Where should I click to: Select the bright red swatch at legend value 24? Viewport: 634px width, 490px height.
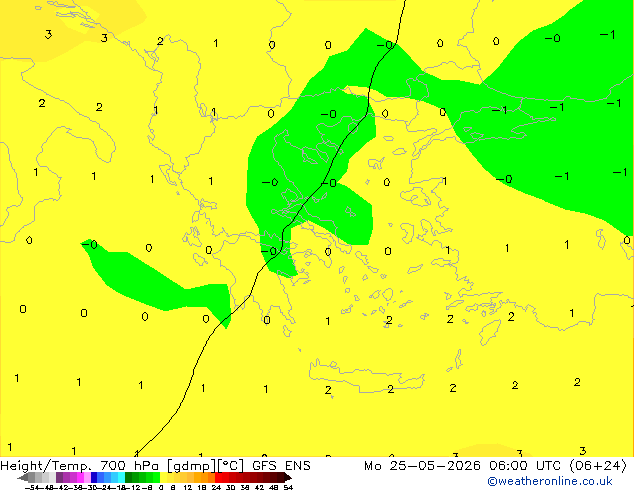[x=218, y=477]
